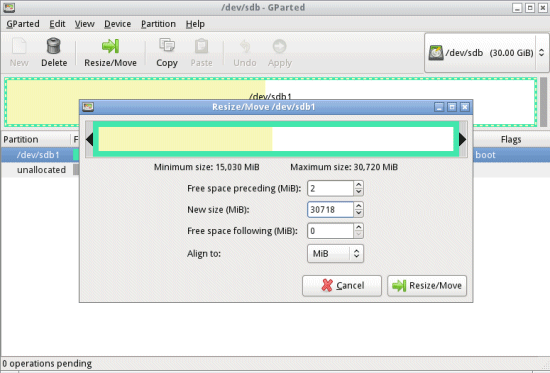
Task: Maximize the GParted main window
Action: [530, 8]
